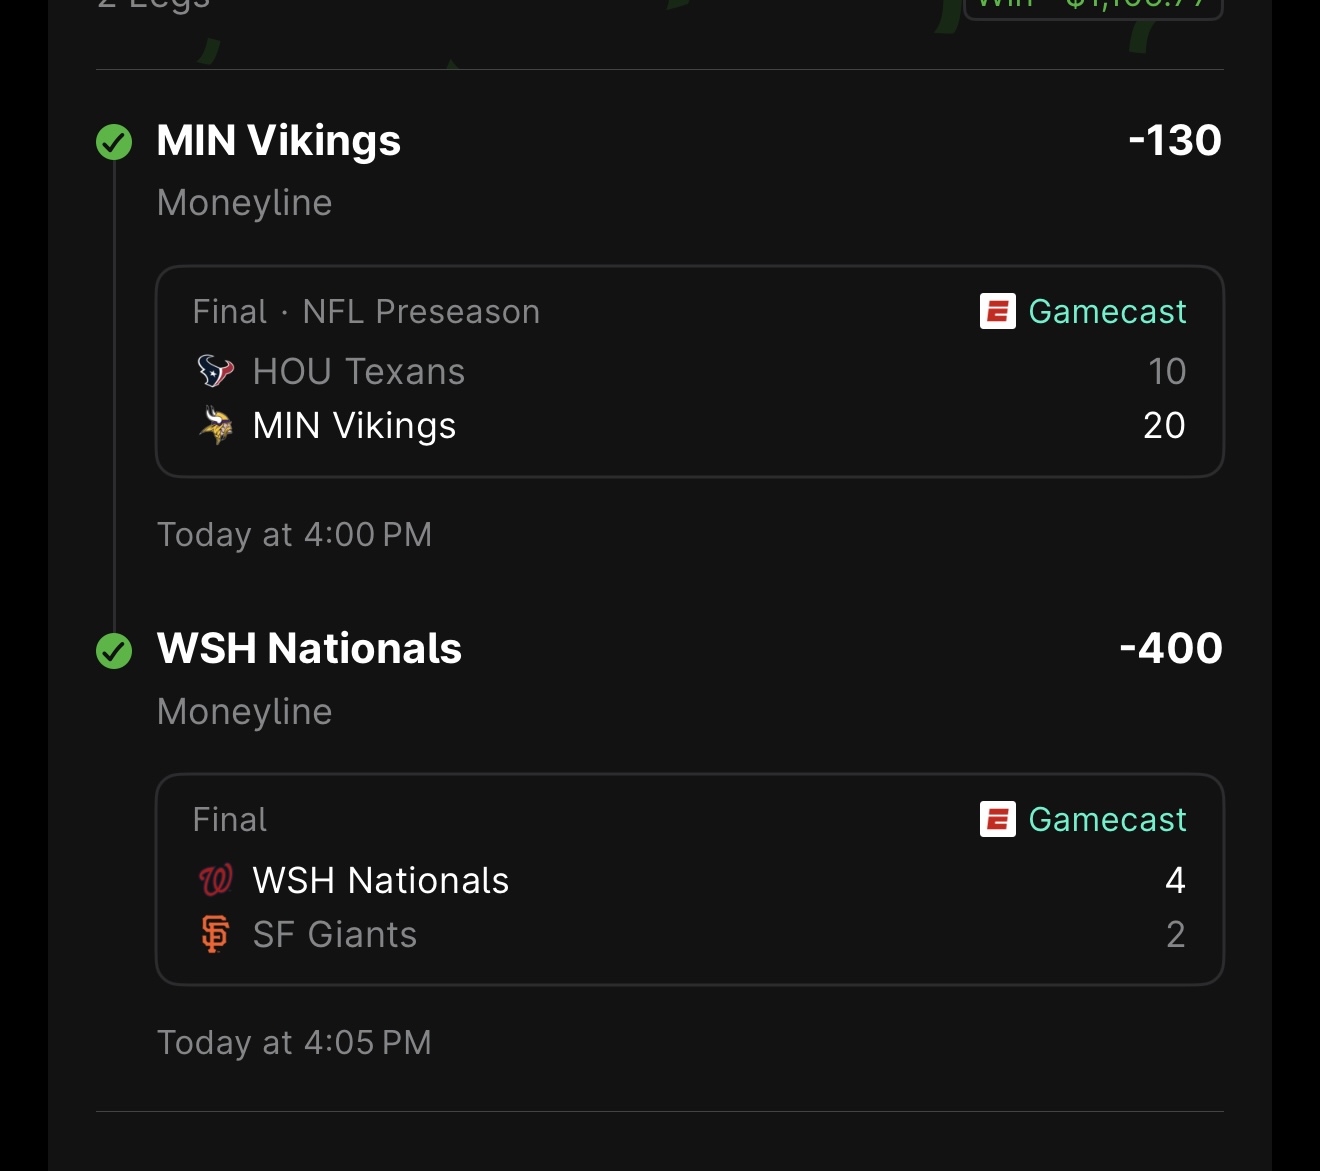
Task: Click the Today at 4:00 PM timestamp
Action: [x=294, y=535]
